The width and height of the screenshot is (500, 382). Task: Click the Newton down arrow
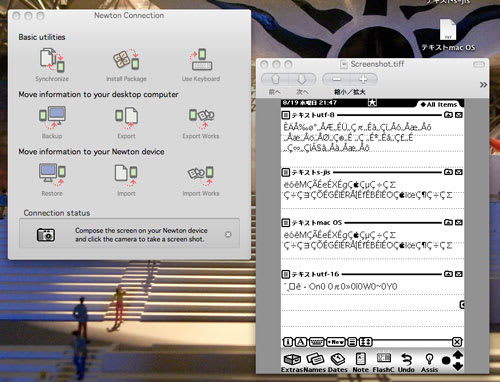pos(458,366)
